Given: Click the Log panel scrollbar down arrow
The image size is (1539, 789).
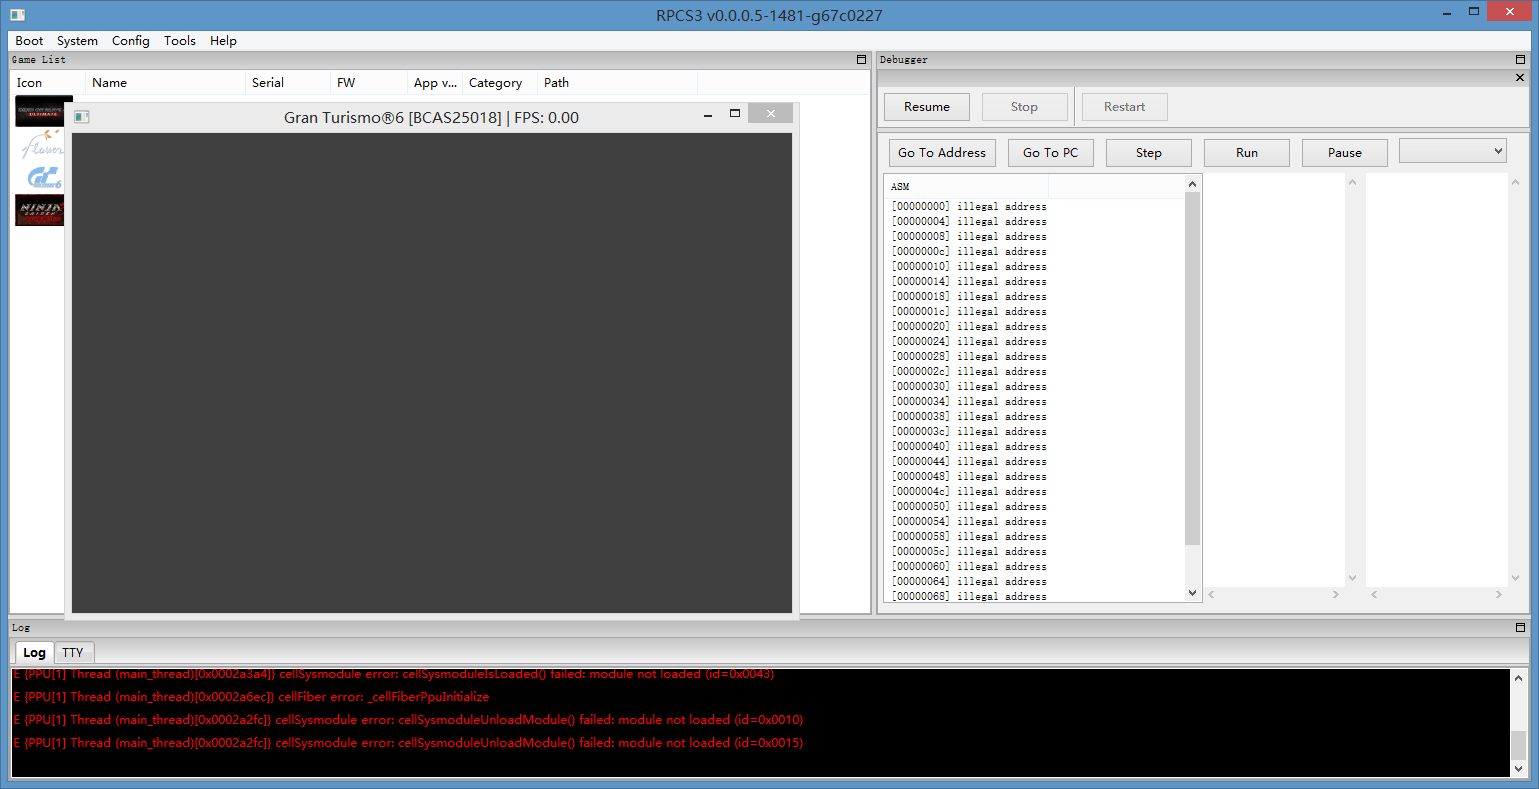Looking at the screenshot, I should coord(1518,768).
